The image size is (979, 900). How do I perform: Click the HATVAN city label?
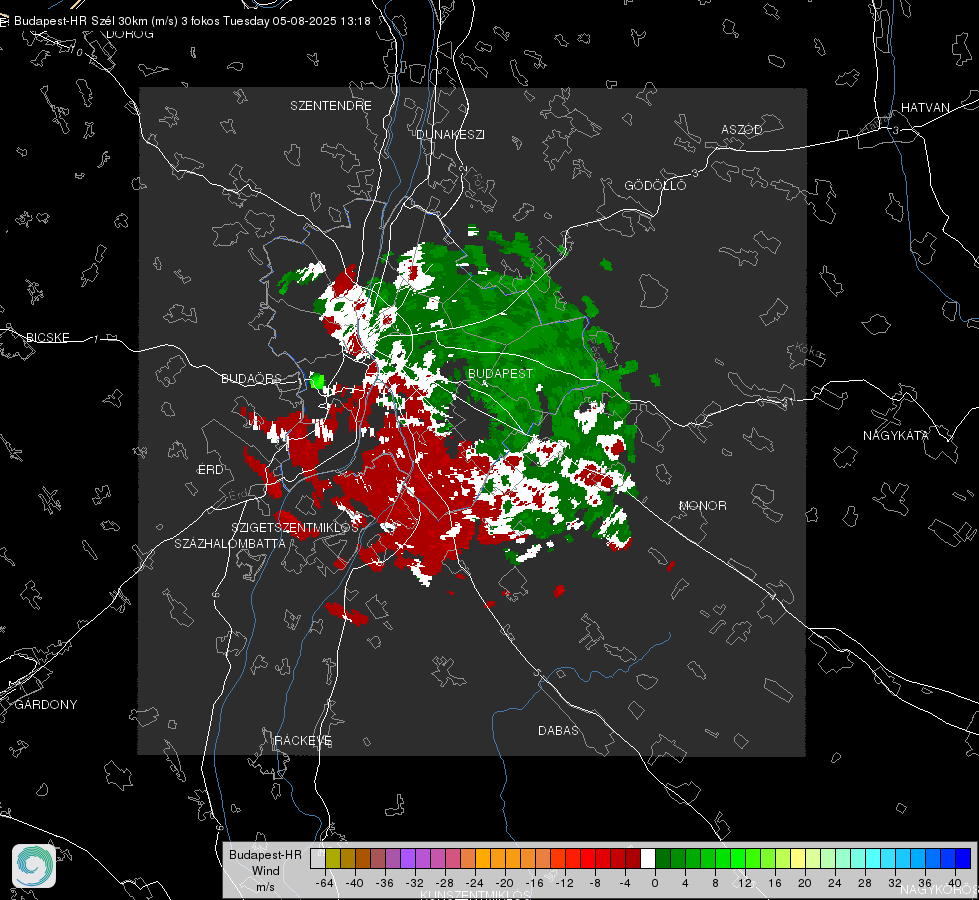coord(925,107)
